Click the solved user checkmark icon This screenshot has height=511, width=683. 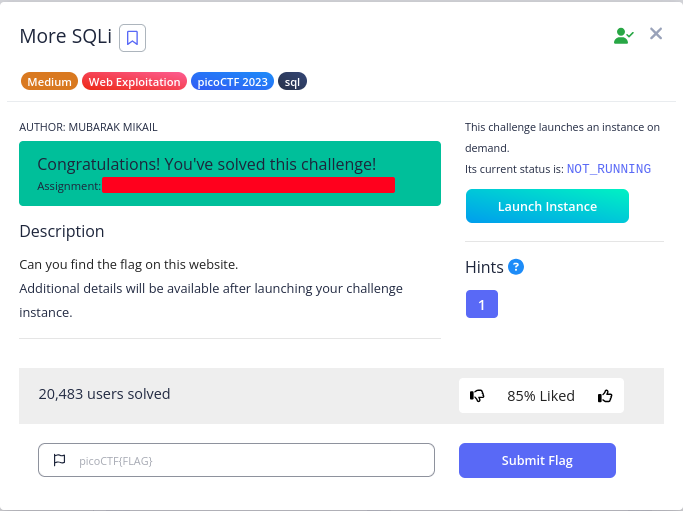(624, 35)
